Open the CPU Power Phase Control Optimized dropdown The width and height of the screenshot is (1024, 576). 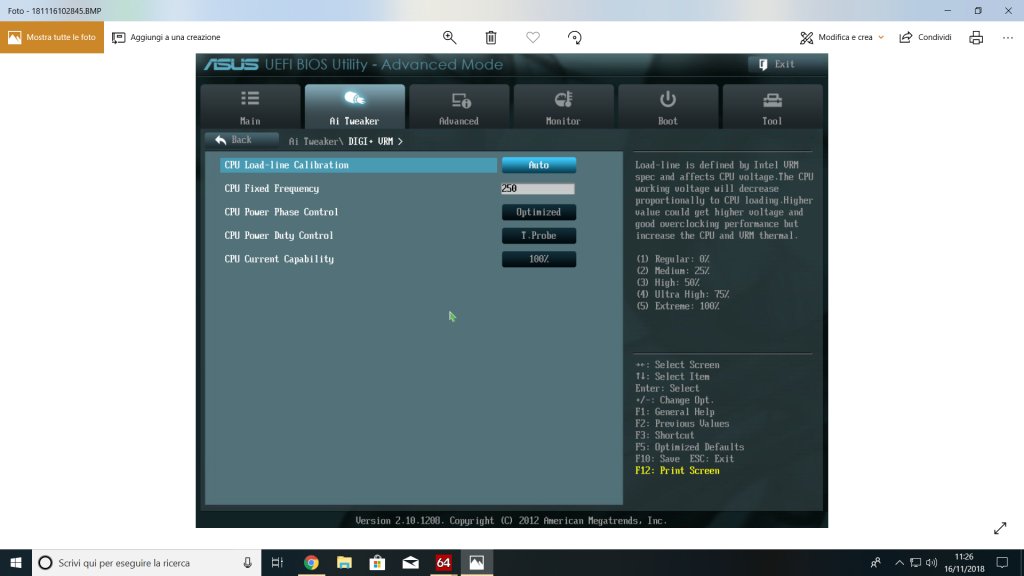[539, 212]
